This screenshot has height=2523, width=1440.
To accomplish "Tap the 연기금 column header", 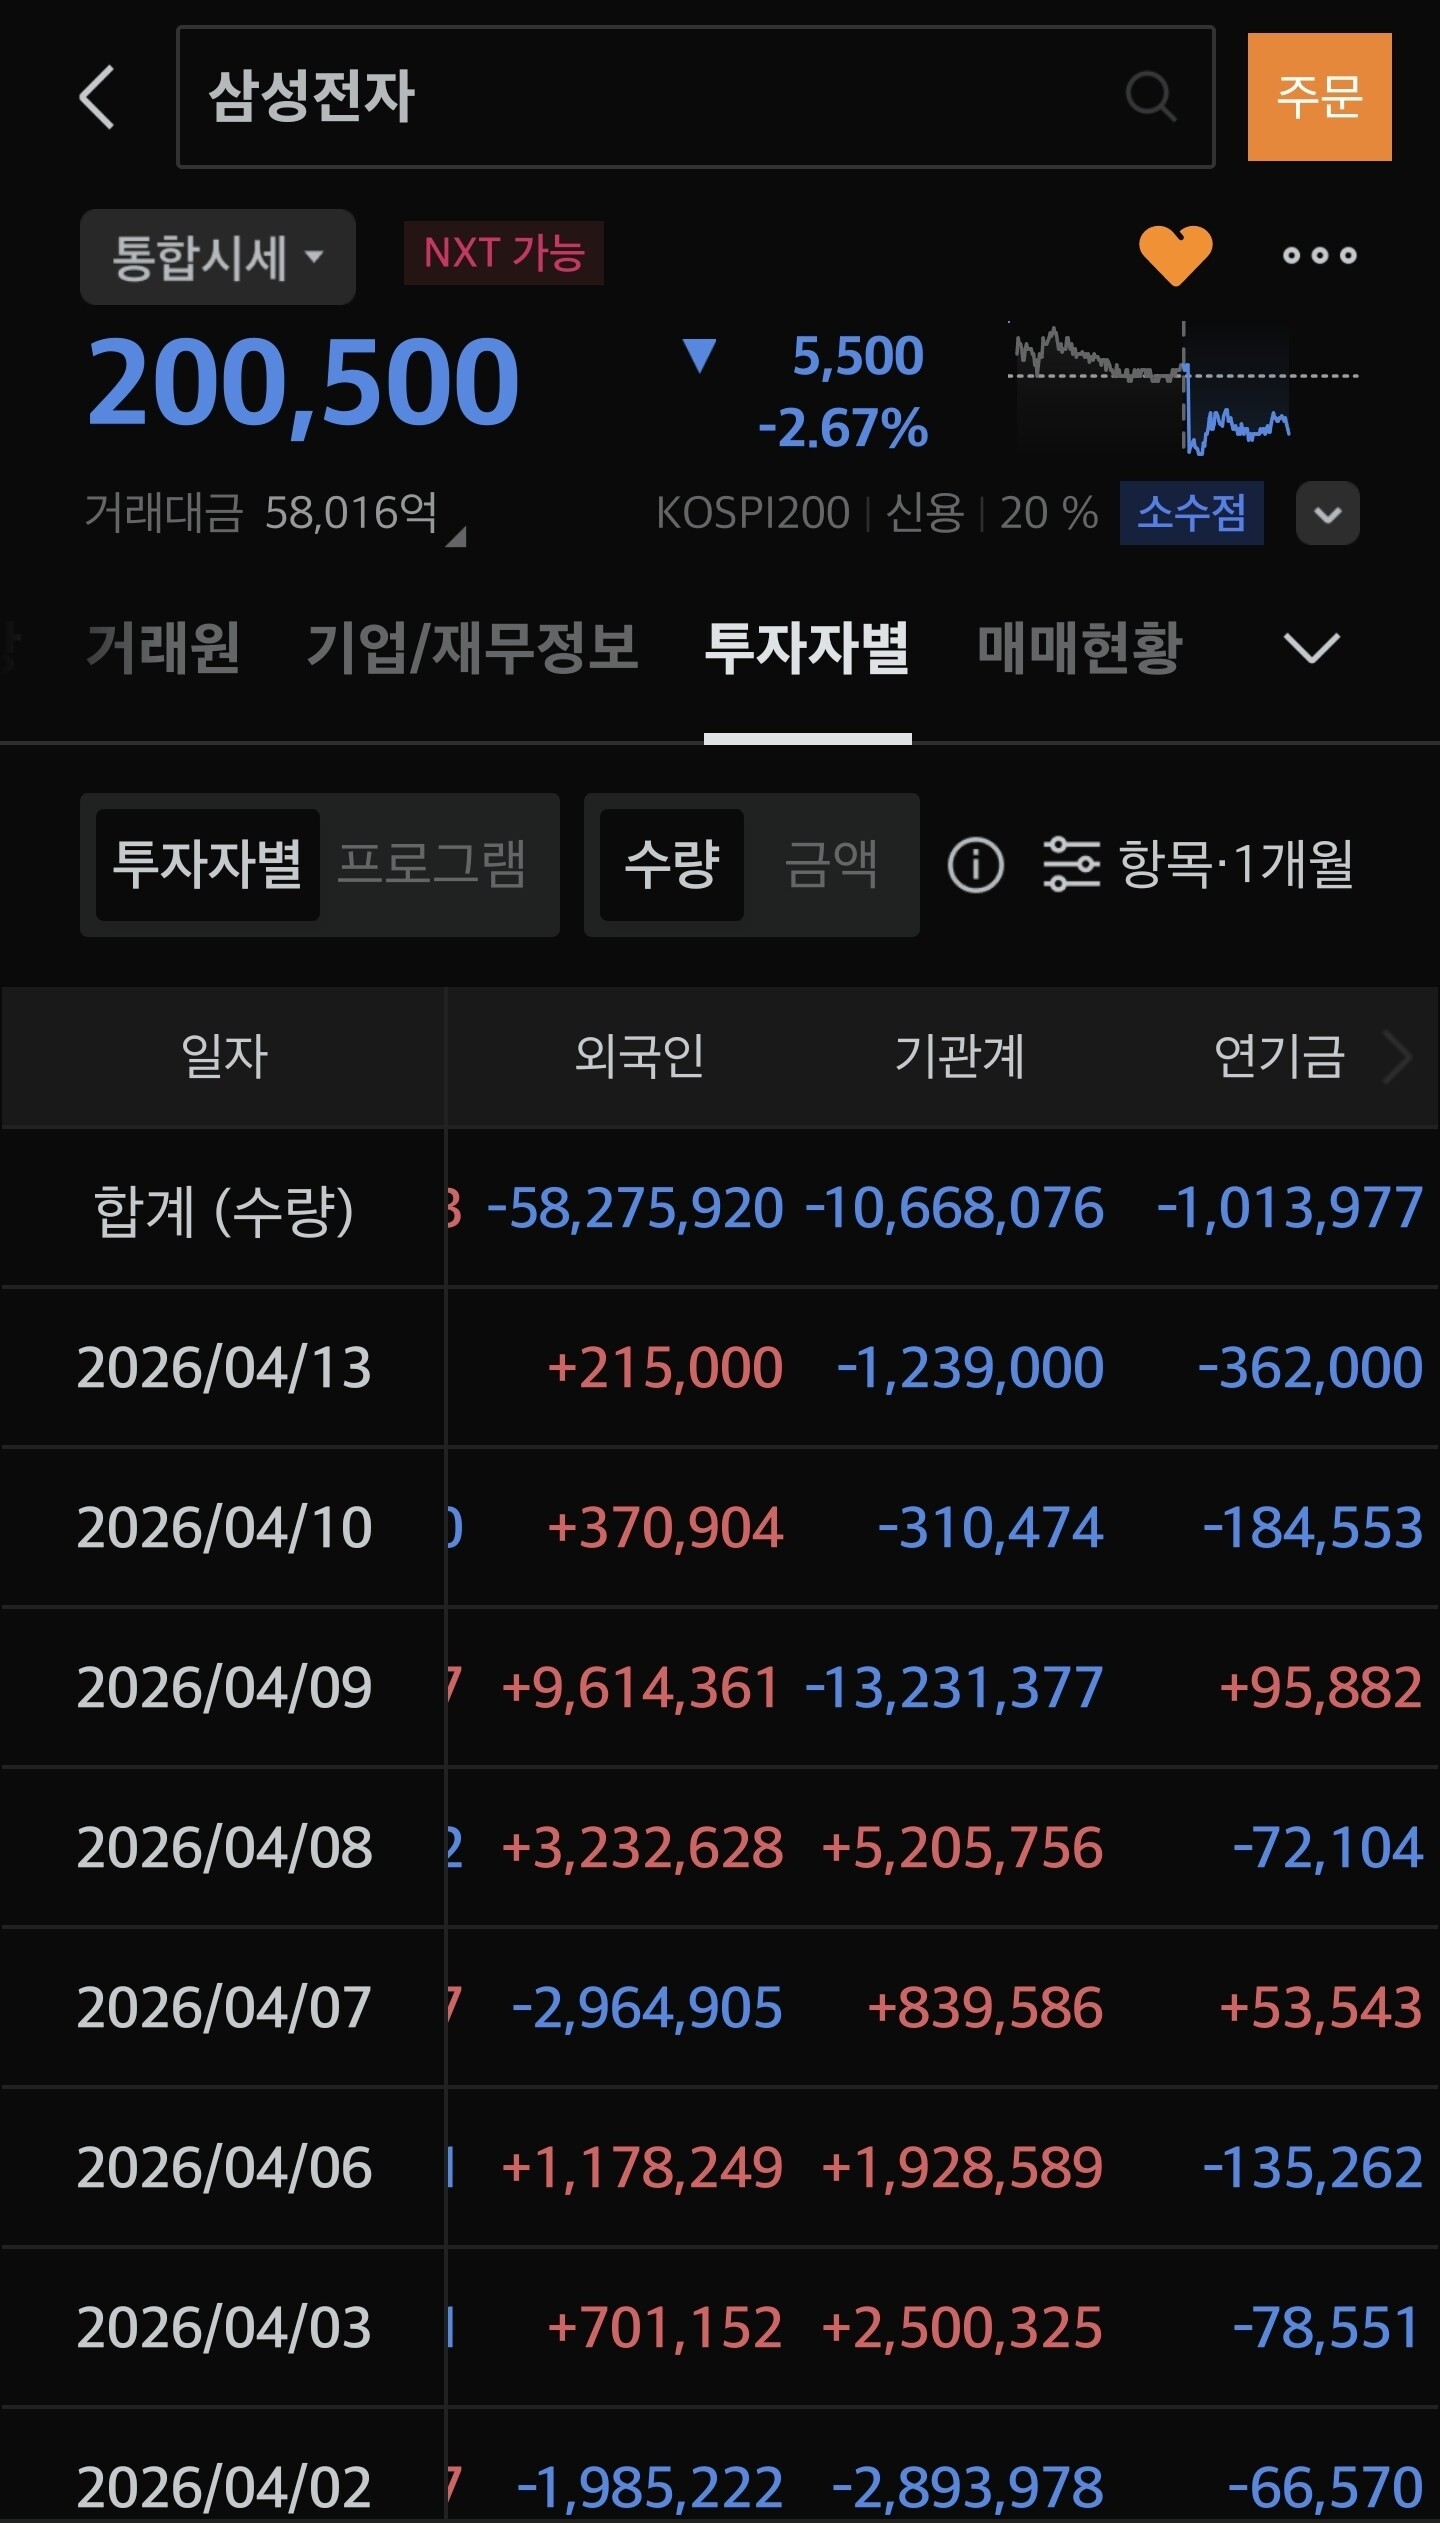I will point(1279,1057).
